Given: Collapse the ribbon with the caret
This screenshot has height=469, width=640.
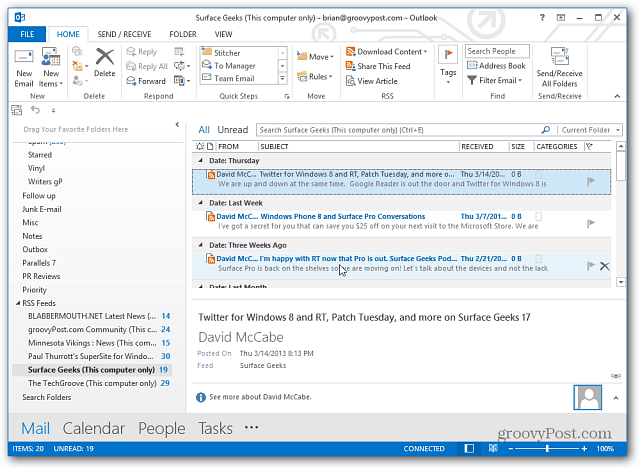Looking at the screenshot, I should (617, 96).
